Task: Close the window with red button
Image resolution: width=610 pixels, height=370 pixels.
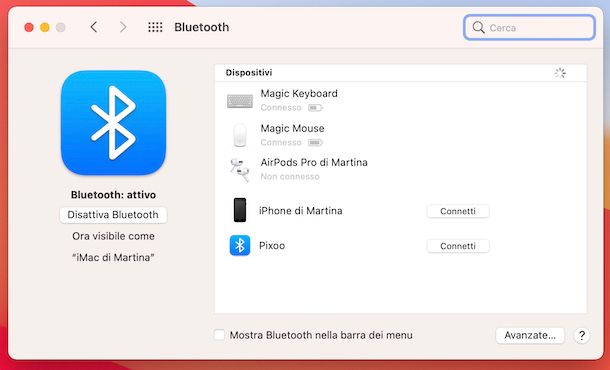Action: pos(29,27)
